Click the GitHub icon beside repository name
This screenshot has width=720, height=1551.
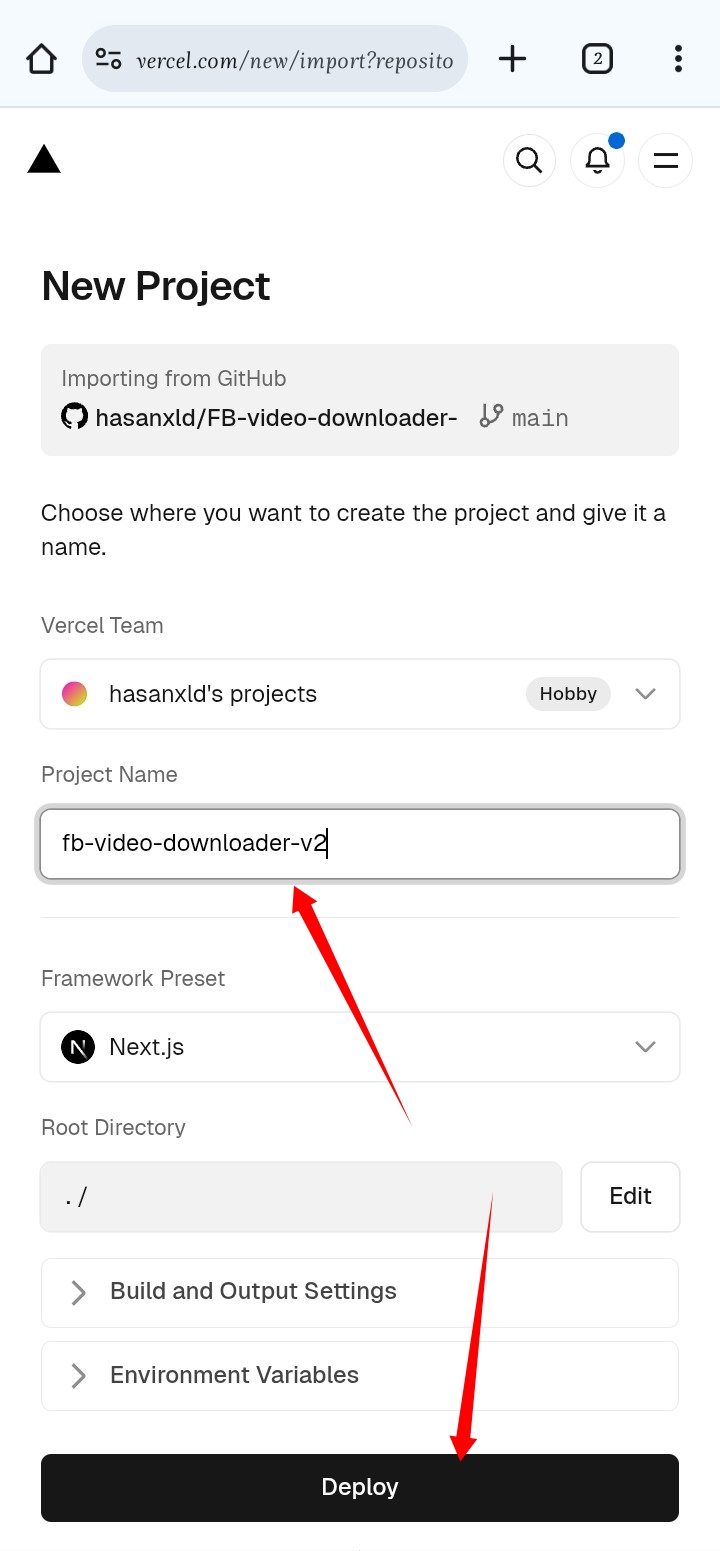(75, 416)
